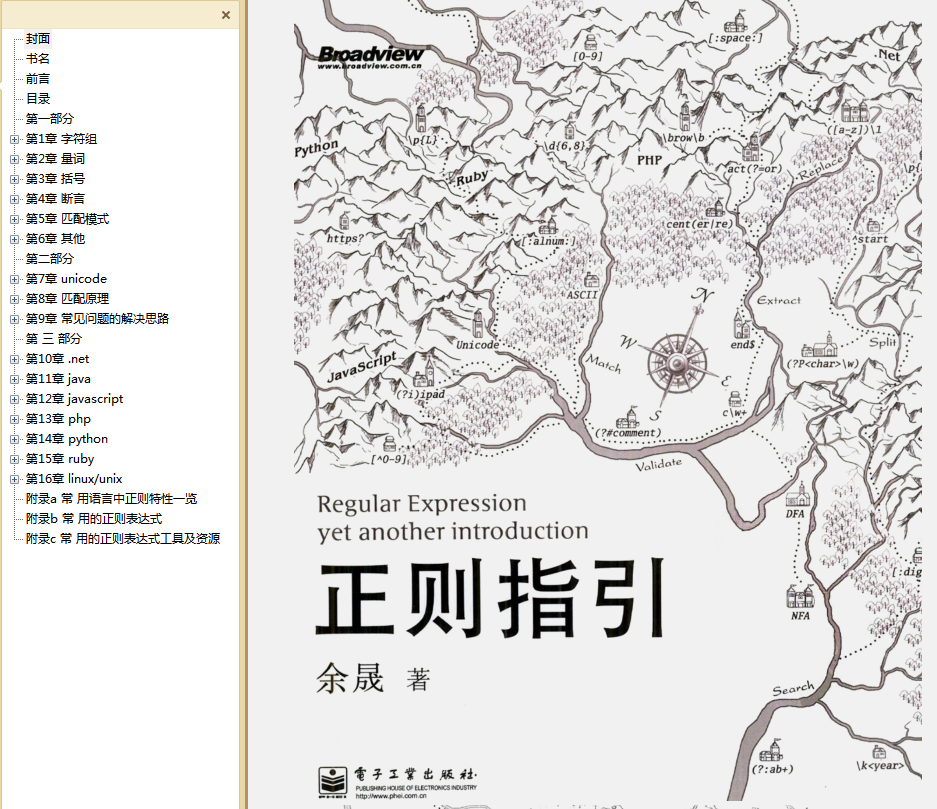The width and height of the screenshot is (937, 809).
Task: Close the bookmarks panel
Action: coord(226,15)
